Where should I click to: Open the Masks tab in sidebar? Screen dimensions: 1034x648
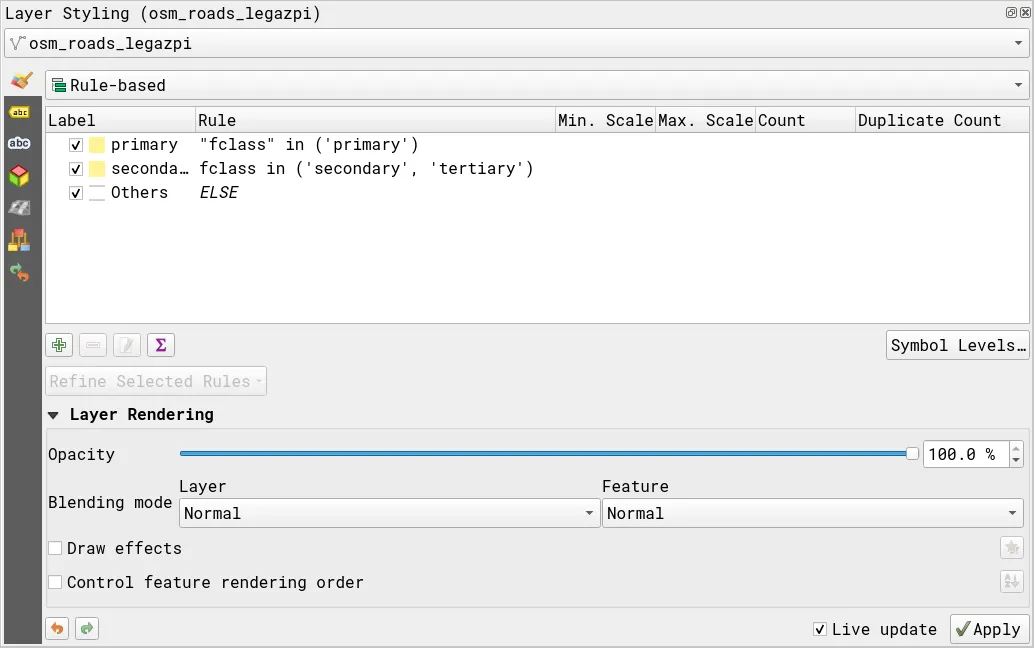point(19,144)
